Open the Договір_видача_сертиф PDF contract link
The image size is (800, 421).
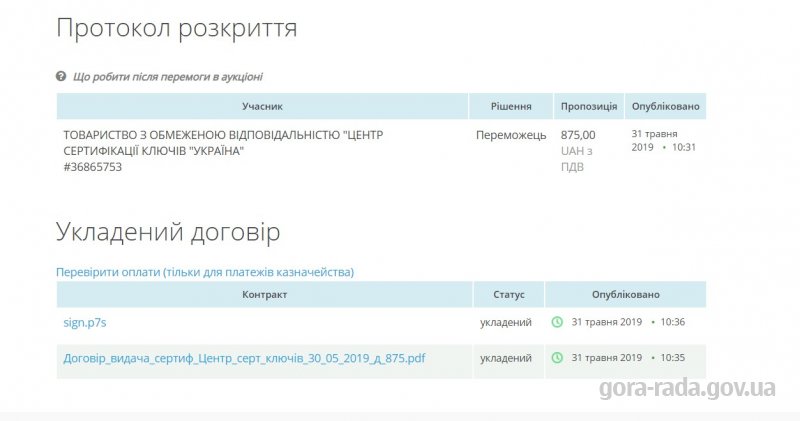(x=244, y=358)
